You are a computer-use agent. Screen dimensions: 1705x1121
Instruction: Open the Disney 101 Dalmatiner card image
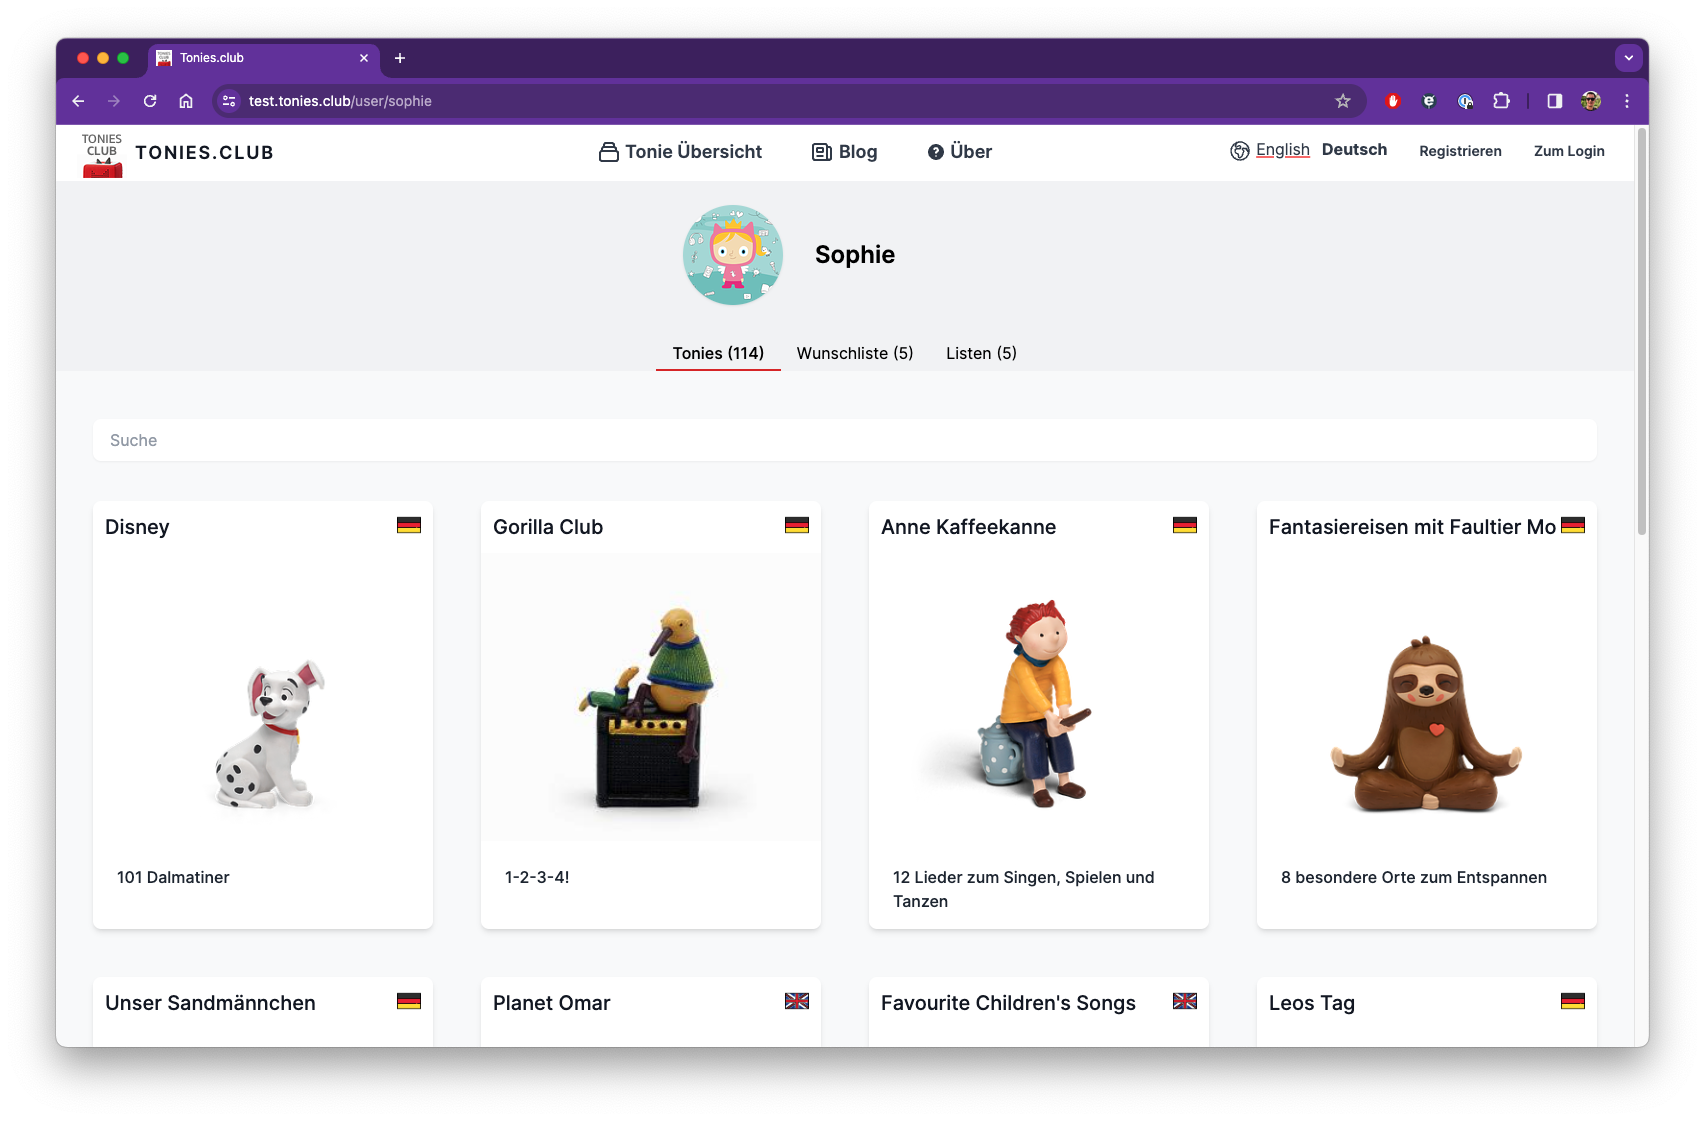[x=263, y=697]
